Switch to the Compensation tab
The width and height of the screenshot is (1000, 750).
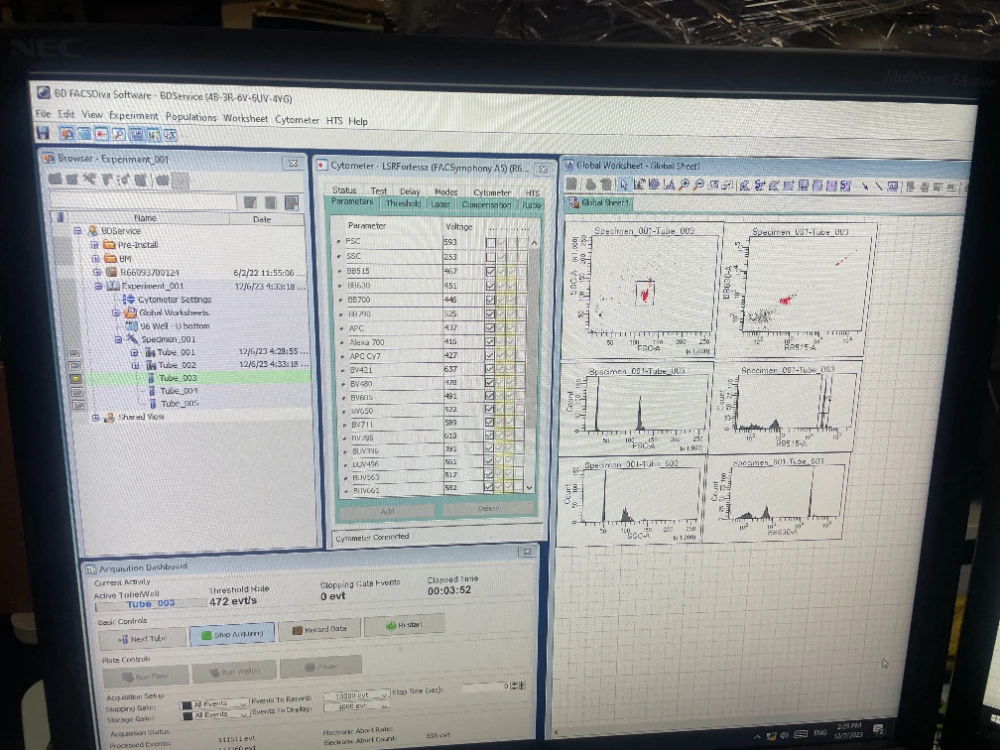(486, 204)
